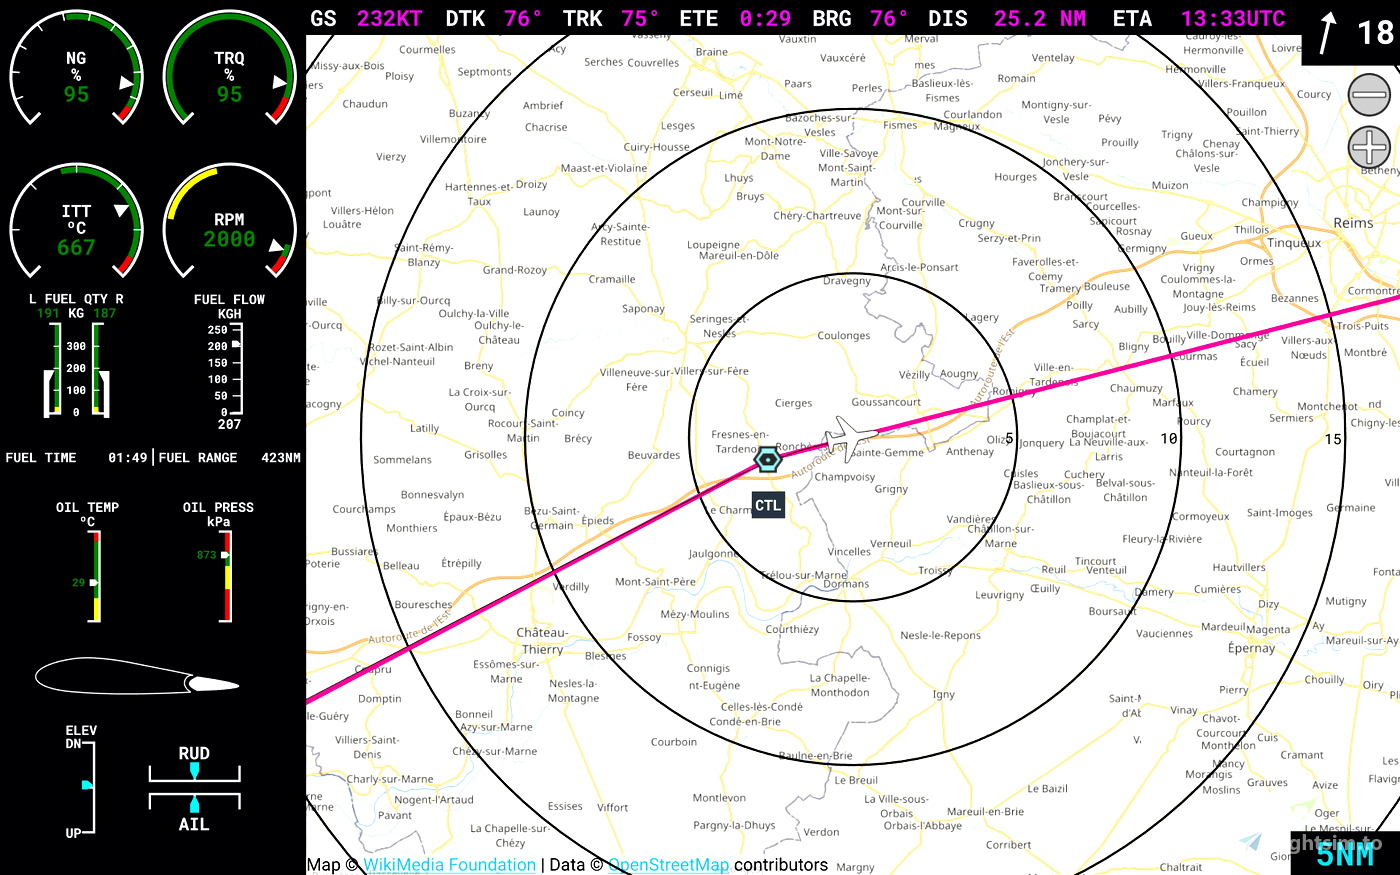Click the Dormans town label
1400x875 pixels.
846,584
